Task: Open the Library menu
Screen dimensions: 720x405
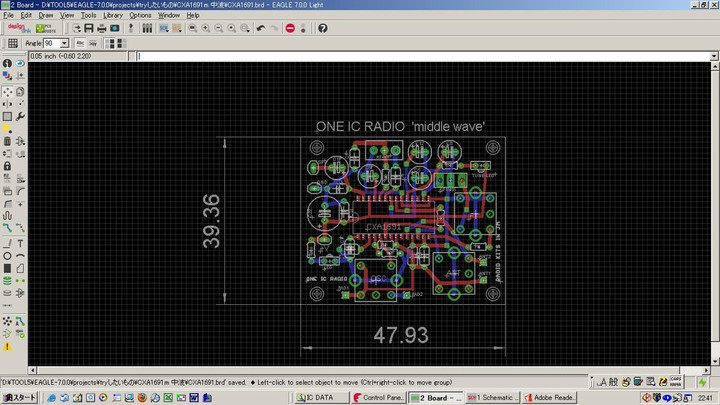Action: [x=113, y=16]
